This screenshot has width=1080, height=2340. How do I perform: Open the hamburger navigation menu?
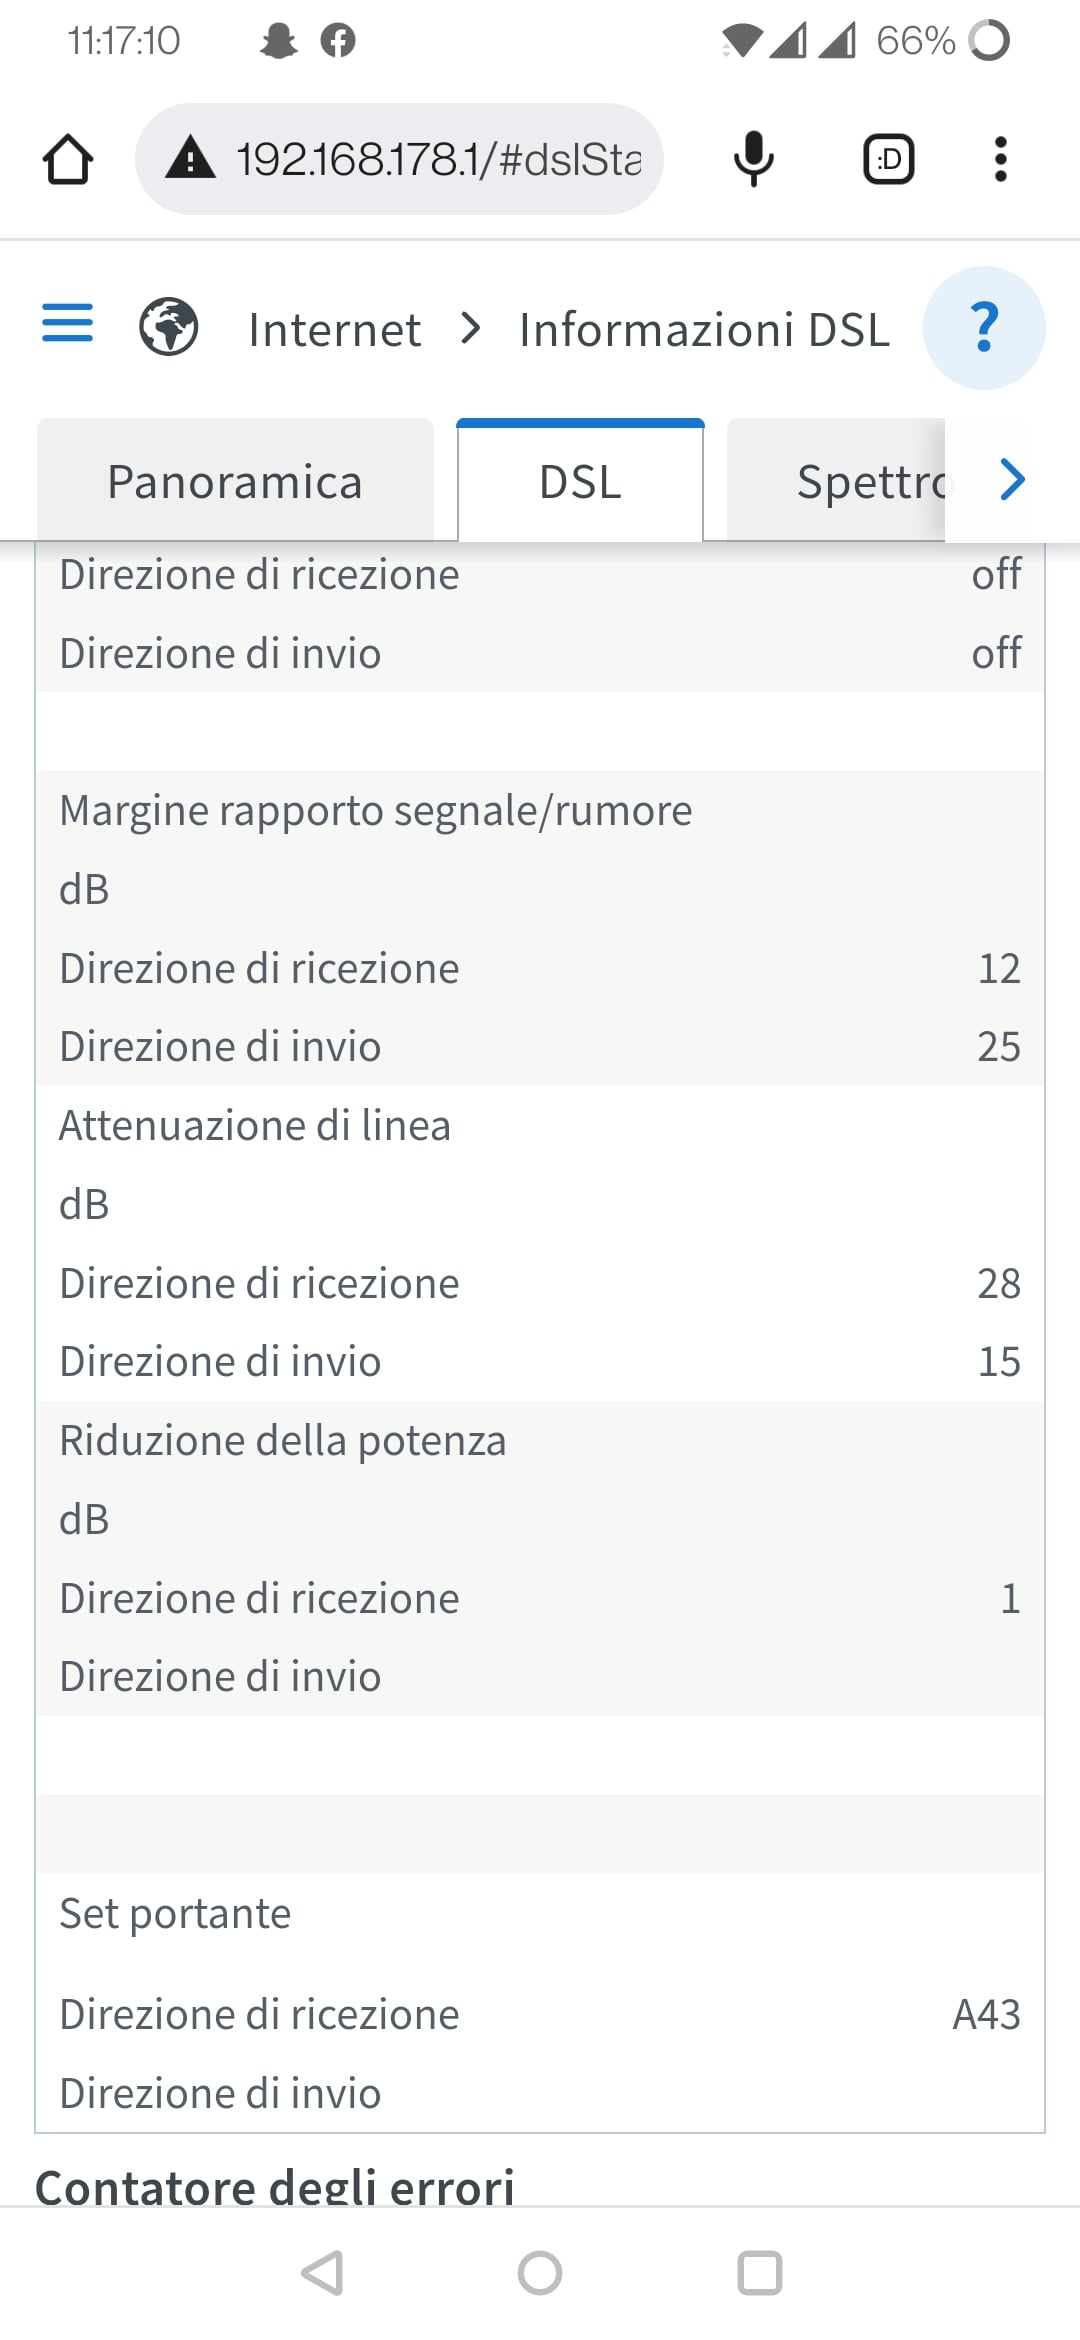[x=67, y=324]
